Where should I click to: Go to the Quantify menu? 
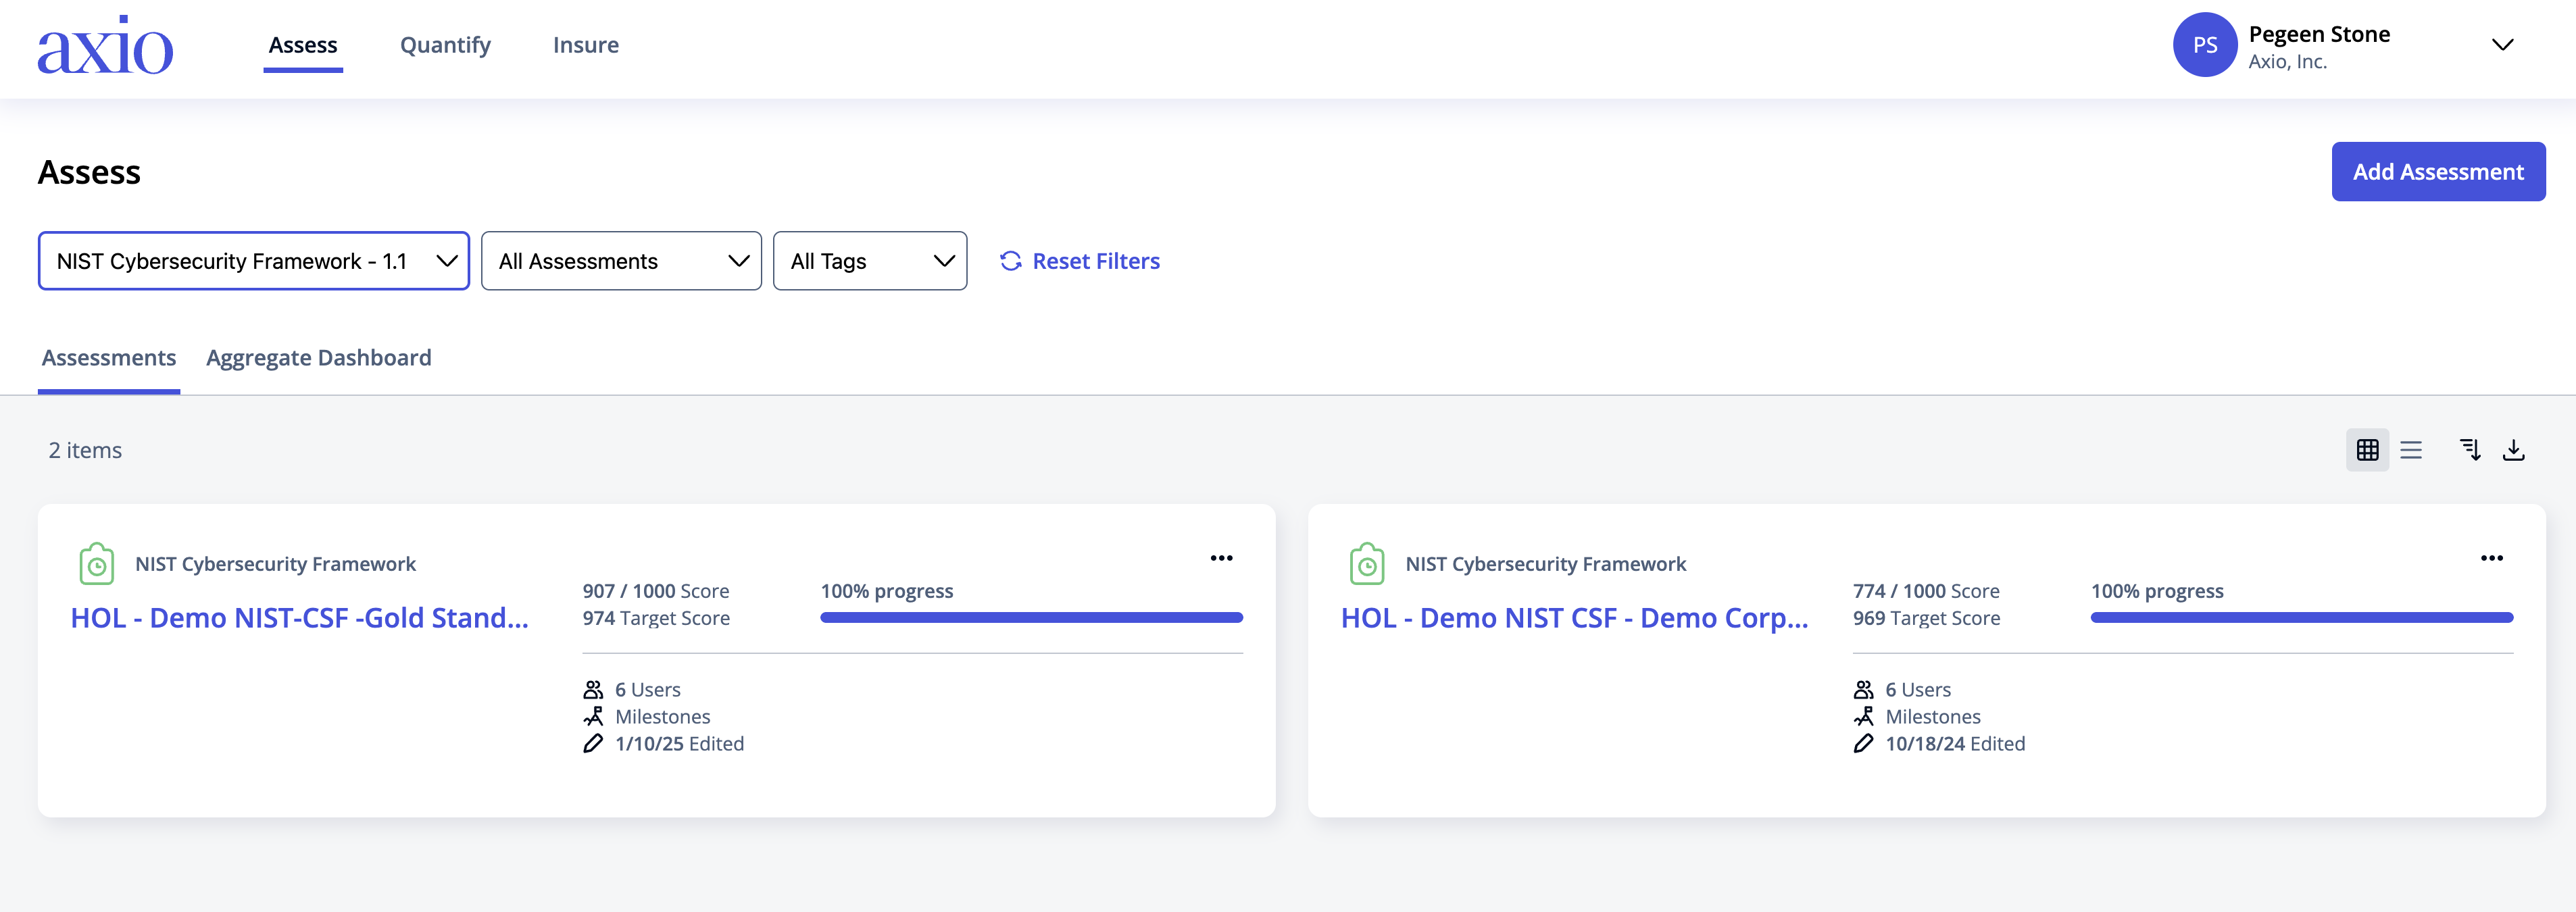tap(445, 45)
